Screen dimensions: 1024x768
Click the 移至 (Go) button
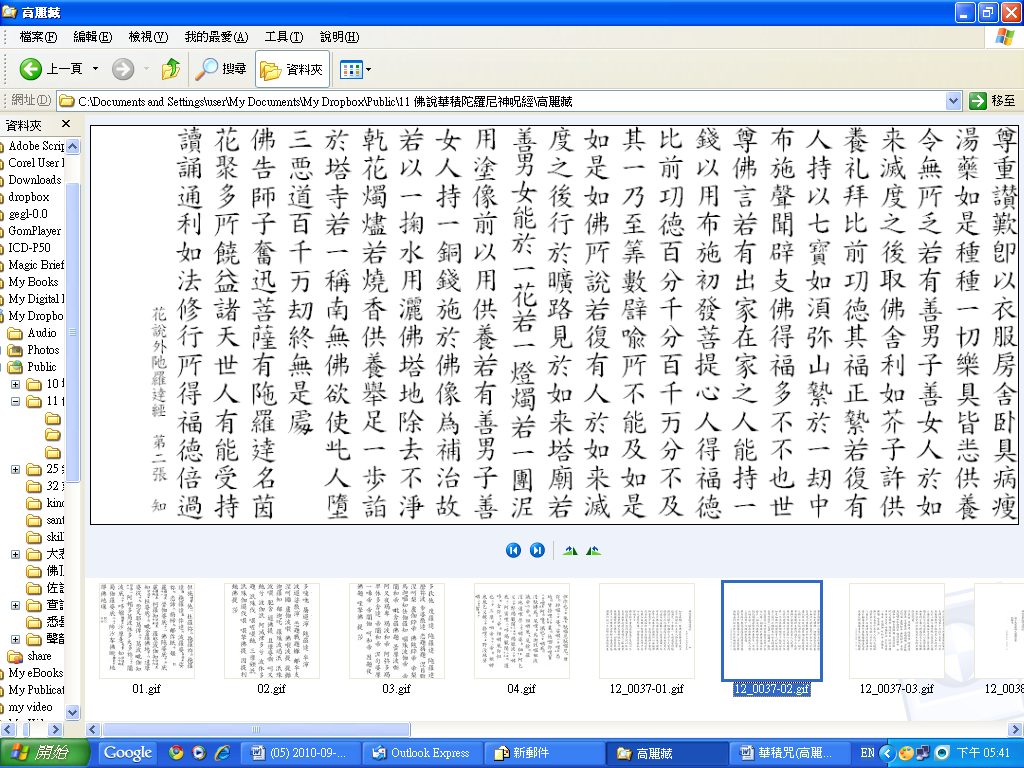pyautogui.click(x=992, y=101)
